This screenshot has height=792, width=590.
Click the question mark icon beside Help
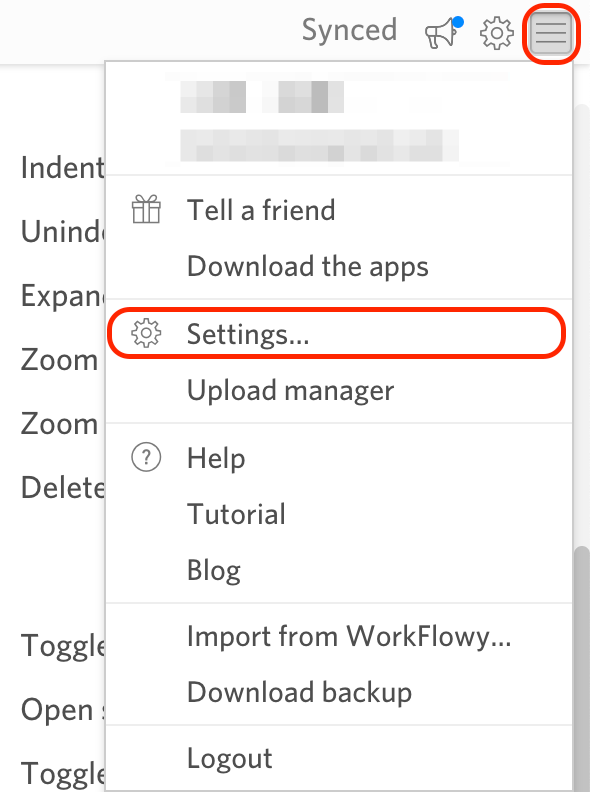click(146, 458)
